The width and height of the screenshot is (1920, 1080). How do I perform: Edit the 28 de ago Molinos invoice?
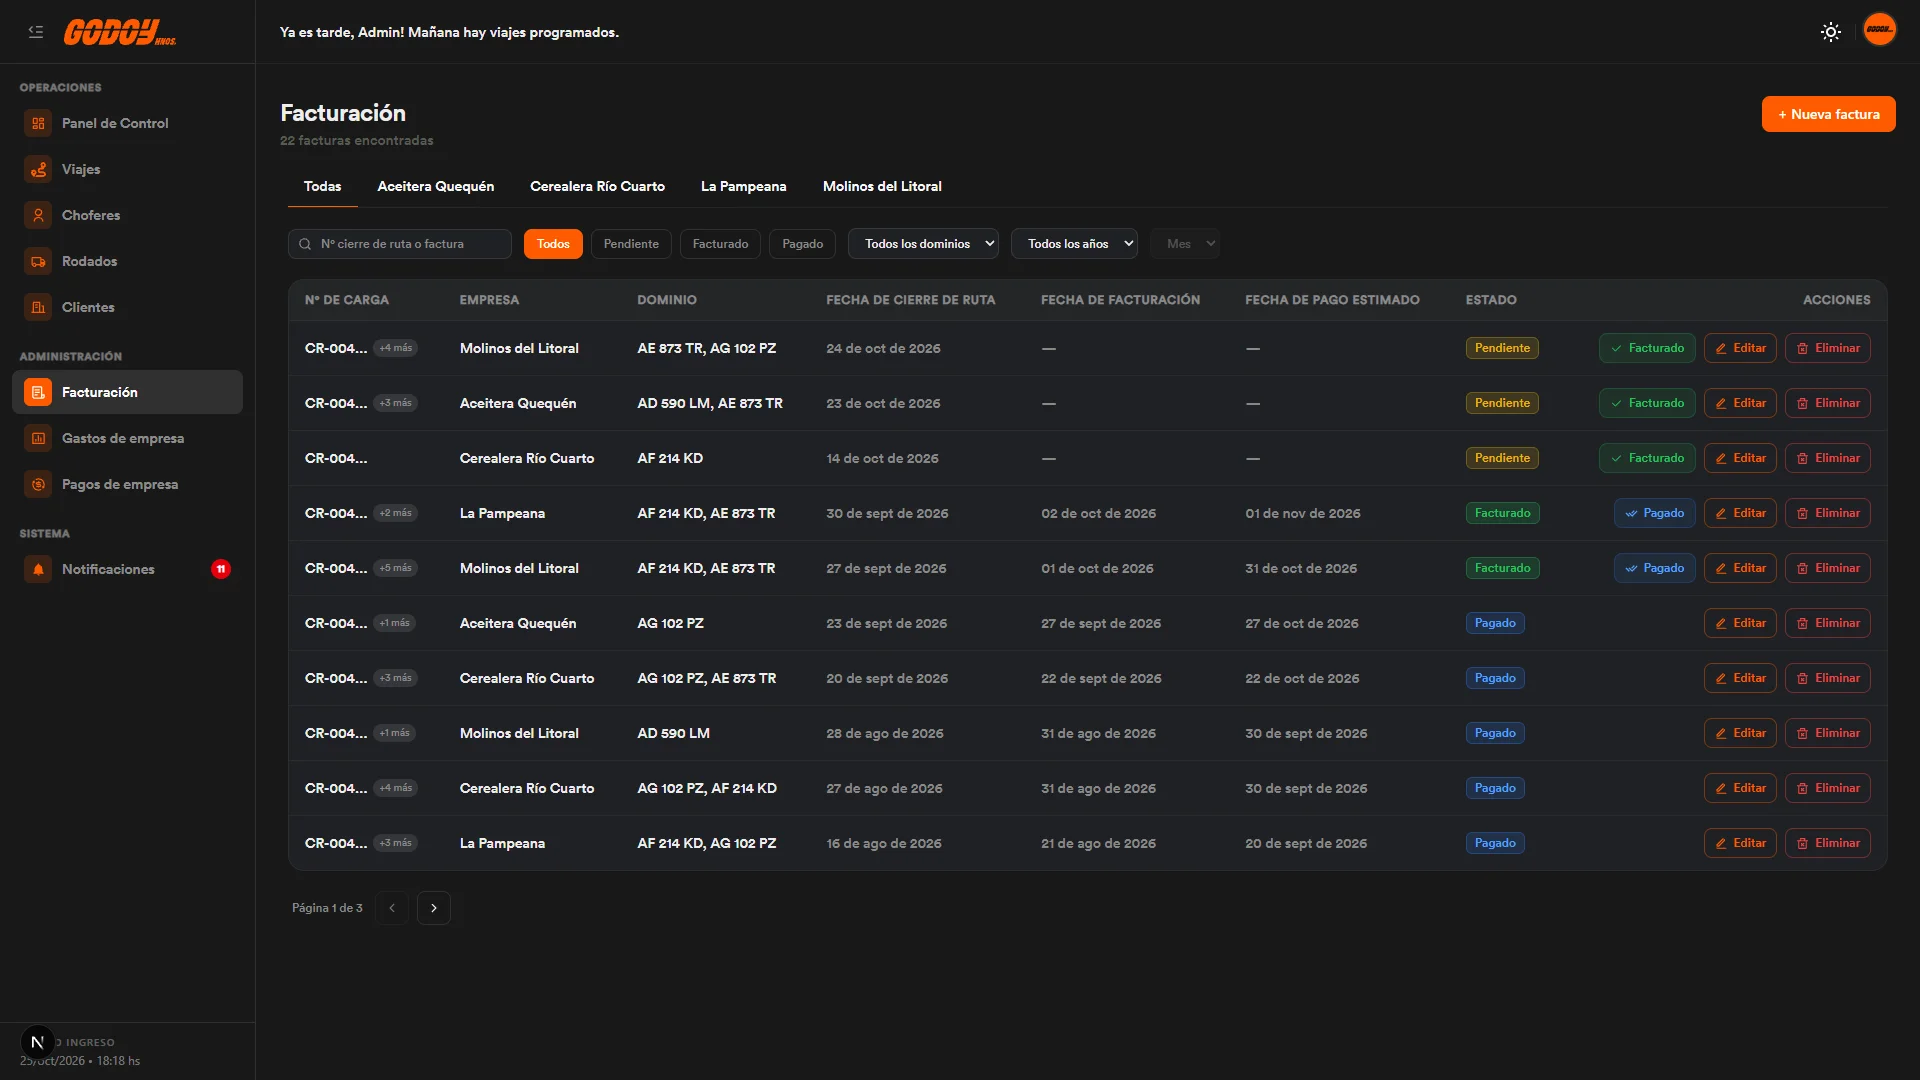click(x=1740, y=733)
